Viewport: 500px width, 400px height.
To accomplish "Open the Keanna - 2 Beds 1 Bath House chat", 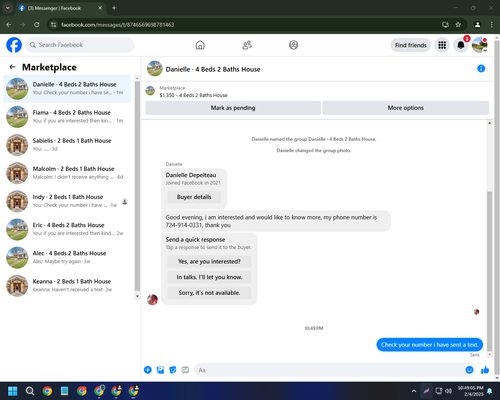I will coord(67,286).
